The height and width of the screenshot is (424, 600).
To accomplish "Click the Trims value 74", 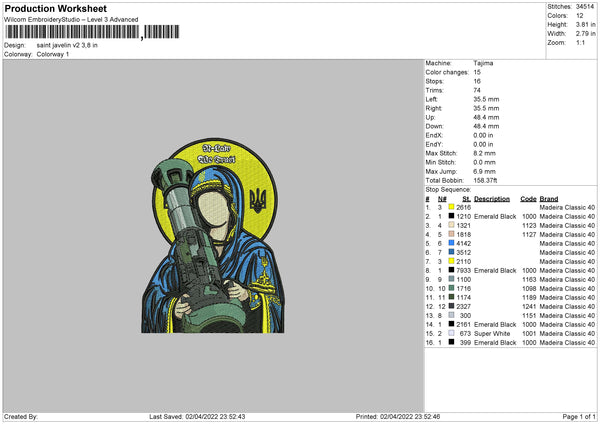I will point(477,90).
